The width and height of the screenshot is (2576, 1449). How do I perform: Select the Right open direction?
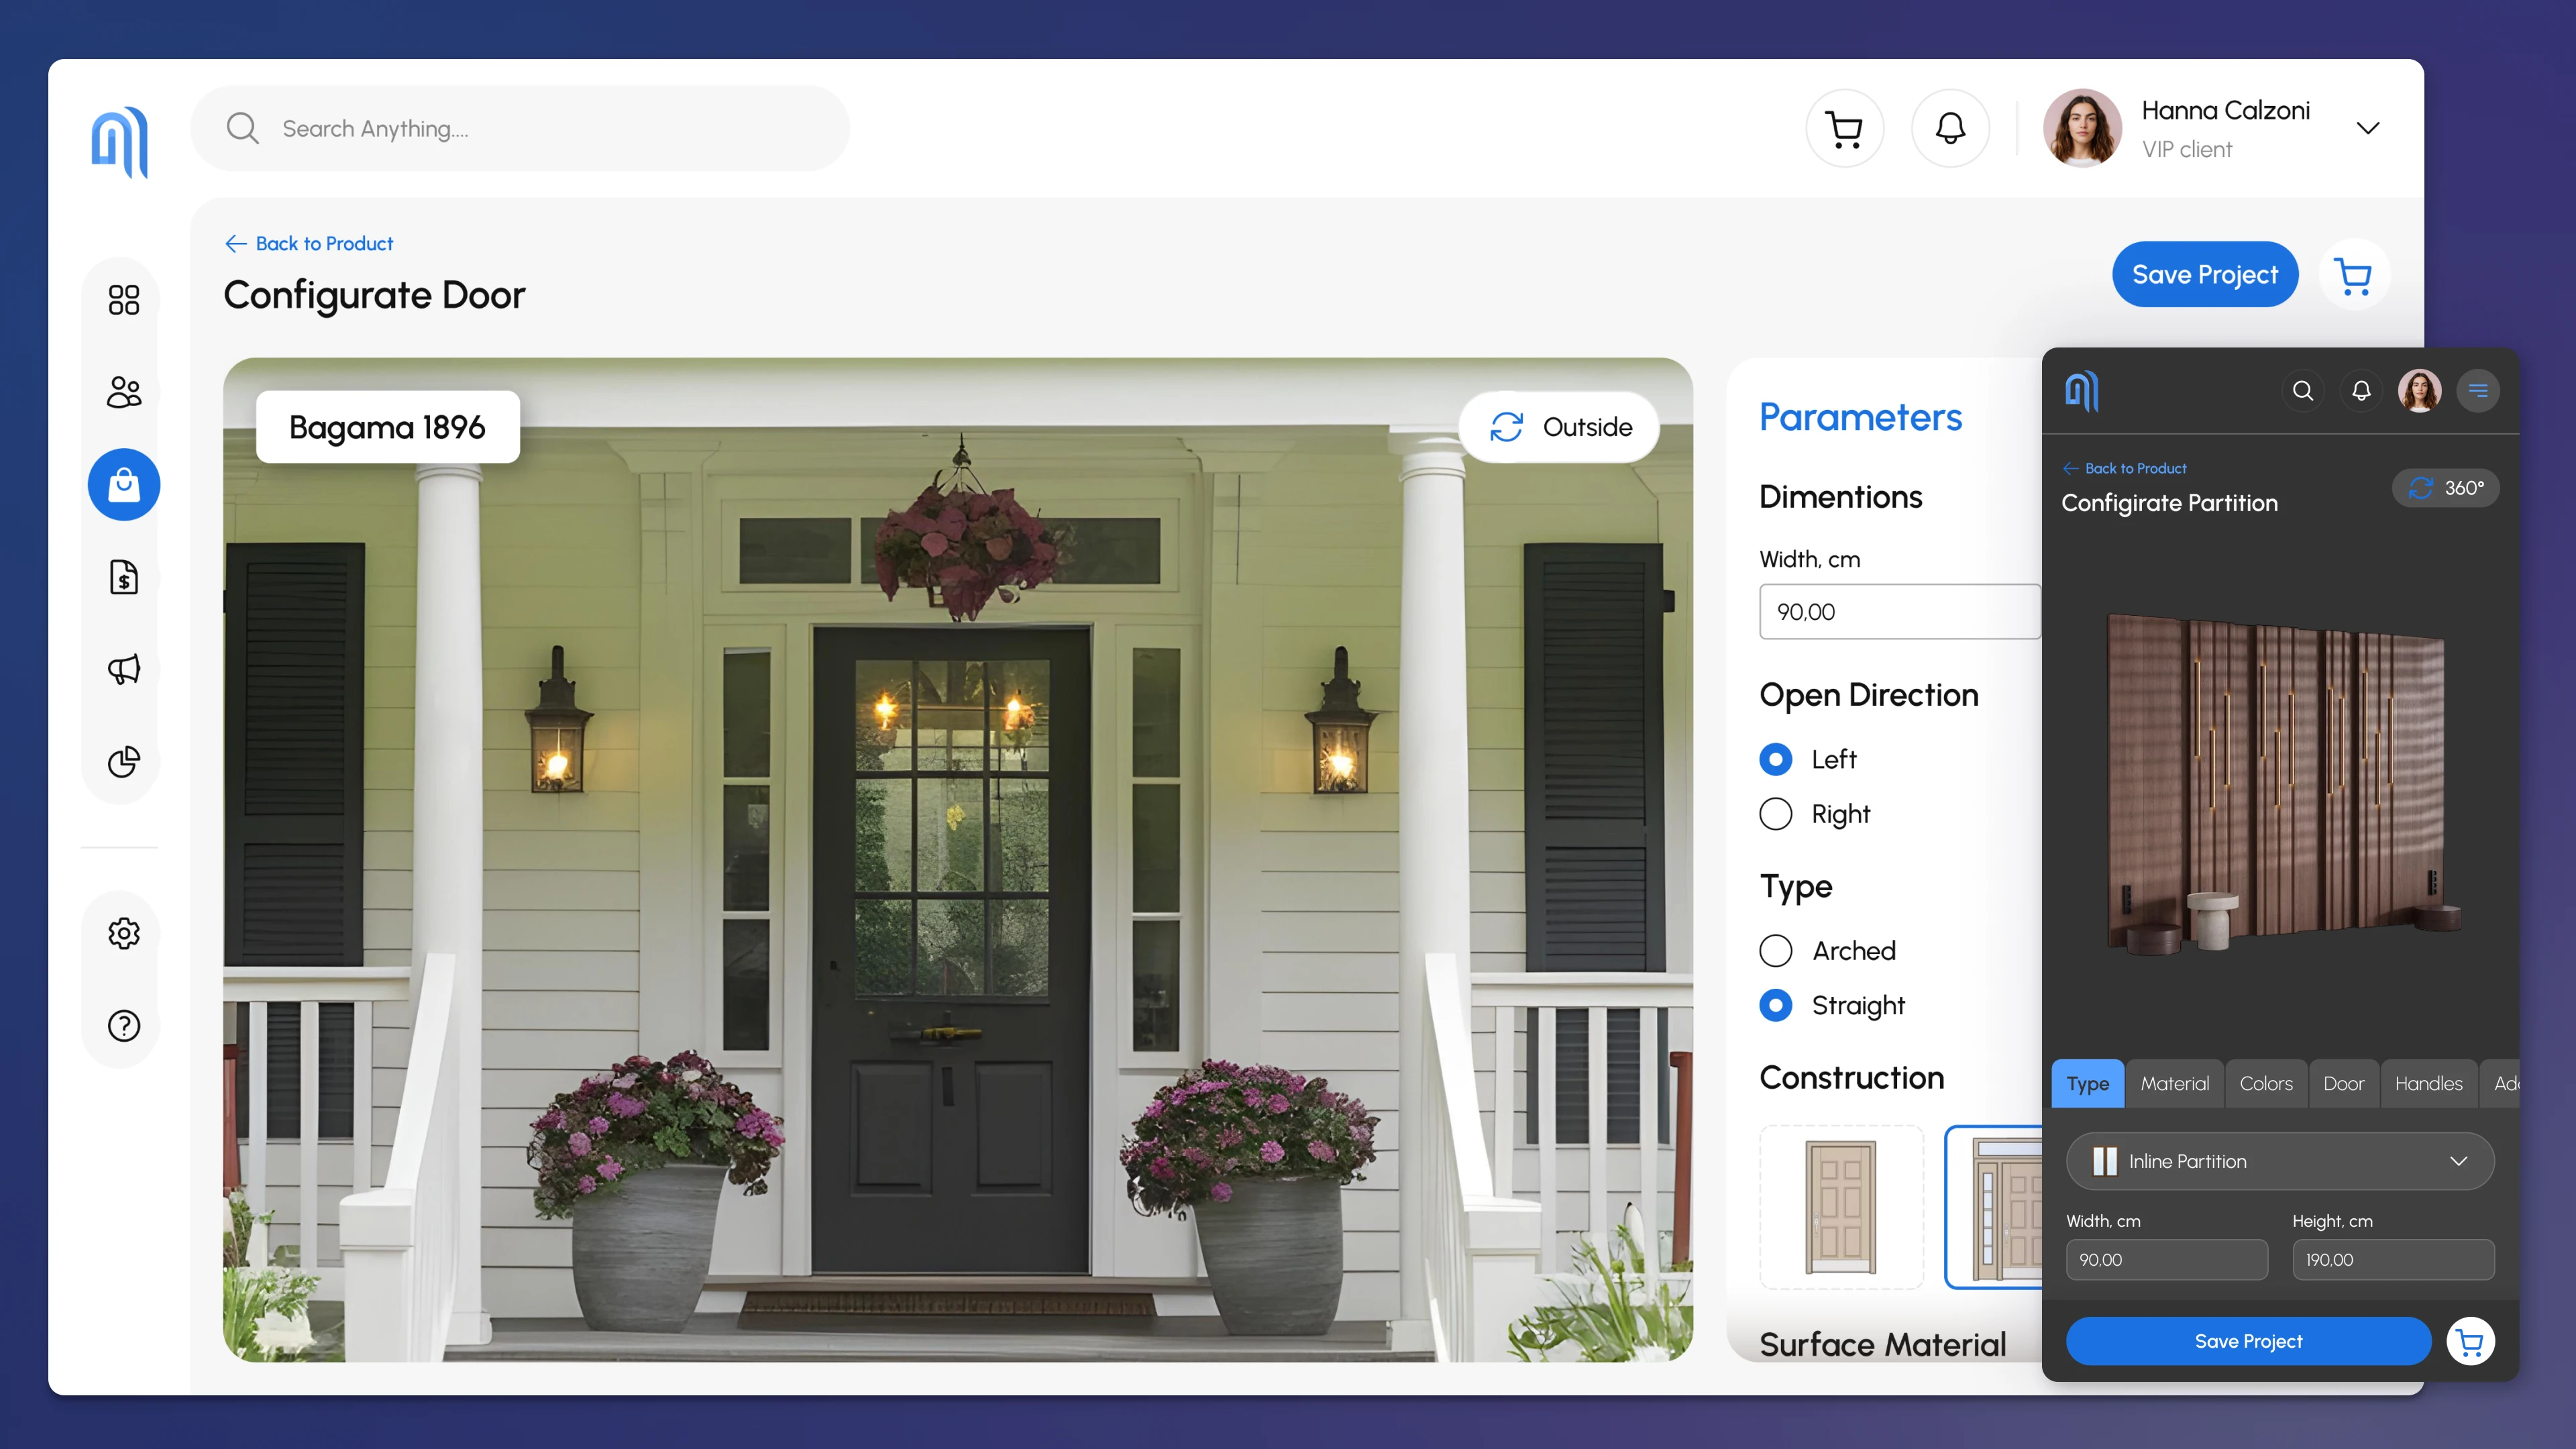tap(1776, 814)
